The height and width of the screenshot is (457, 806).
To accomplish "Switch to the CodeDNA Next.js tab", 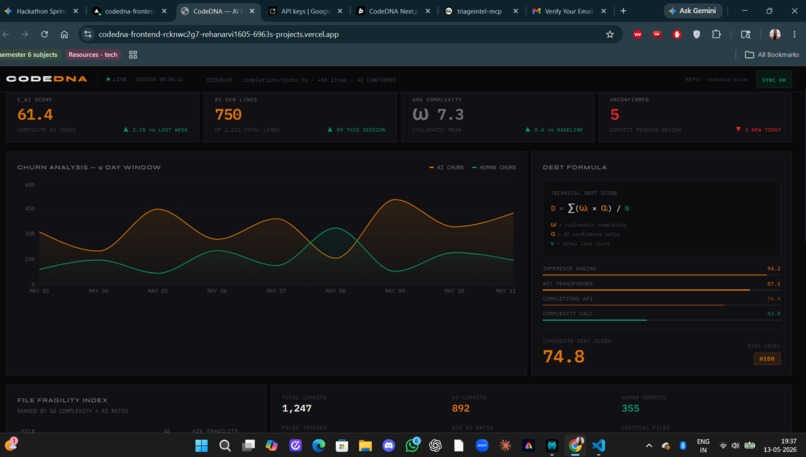I will [x=393, y=11].
